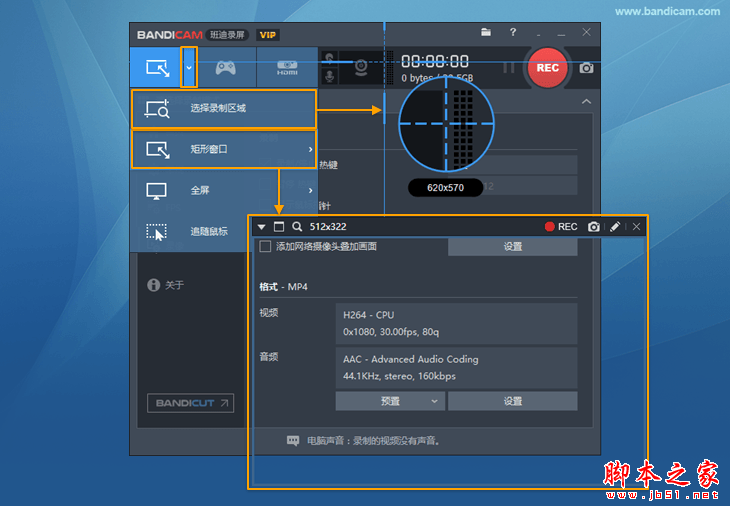Click the 620x570 size label

click(446, 188)
